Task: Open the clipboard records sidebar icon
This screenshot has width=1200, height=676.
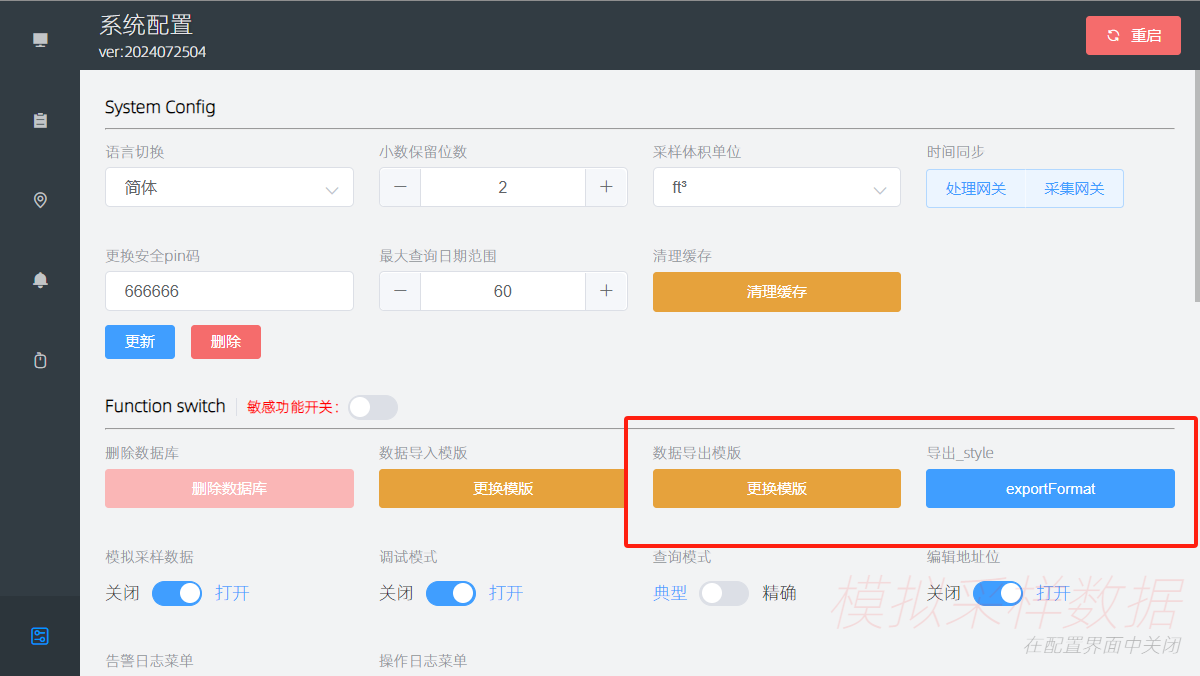Action: tap(40, 119)
